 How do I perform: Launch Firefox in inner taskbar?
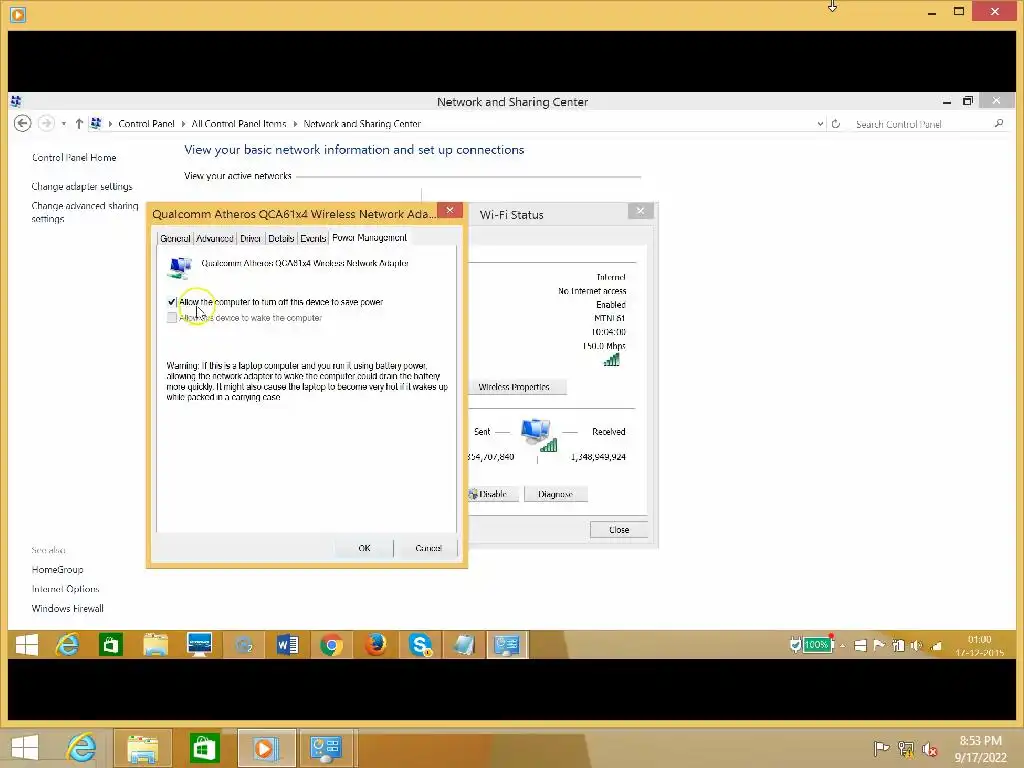pos(376,645)
